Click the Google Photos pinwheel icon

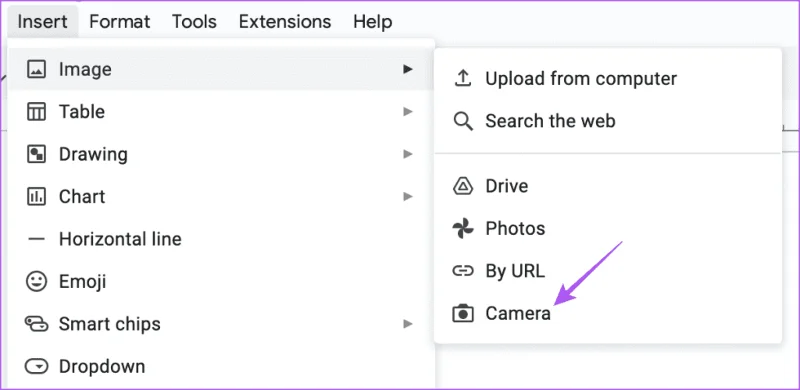(463, 228)
